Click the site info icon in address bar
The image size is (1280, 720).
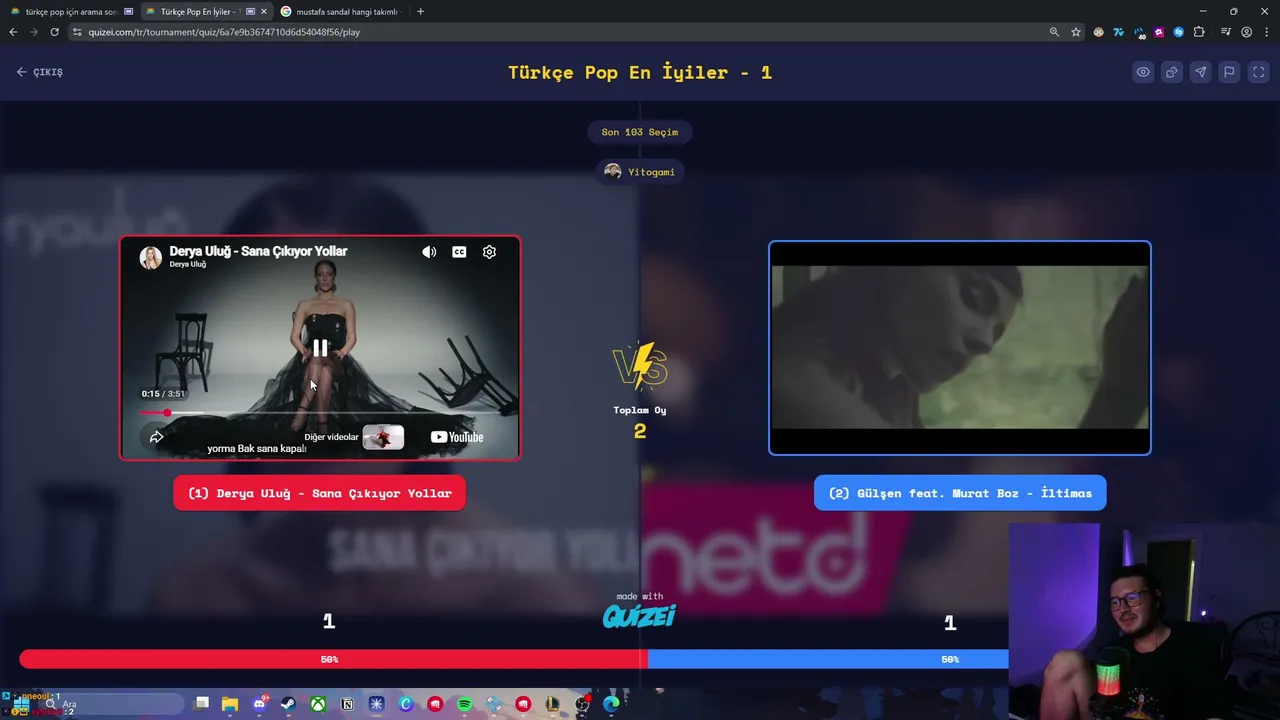point(78,32)
